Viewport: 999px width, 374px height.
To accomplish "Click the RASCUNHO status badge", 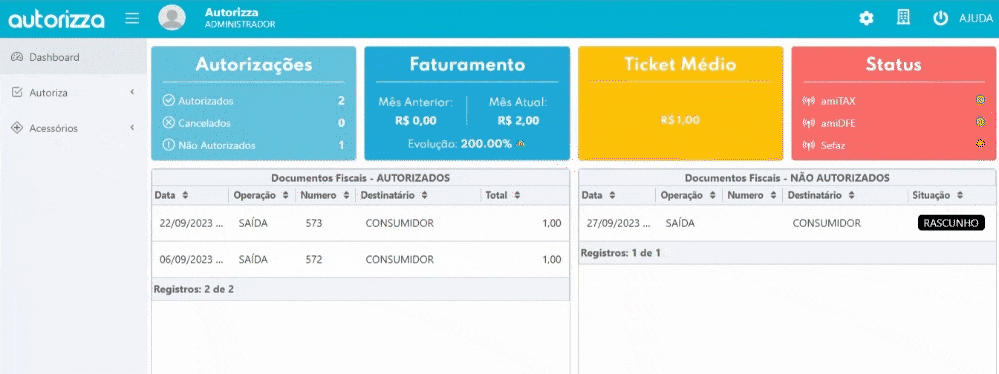I will (951, 223).
